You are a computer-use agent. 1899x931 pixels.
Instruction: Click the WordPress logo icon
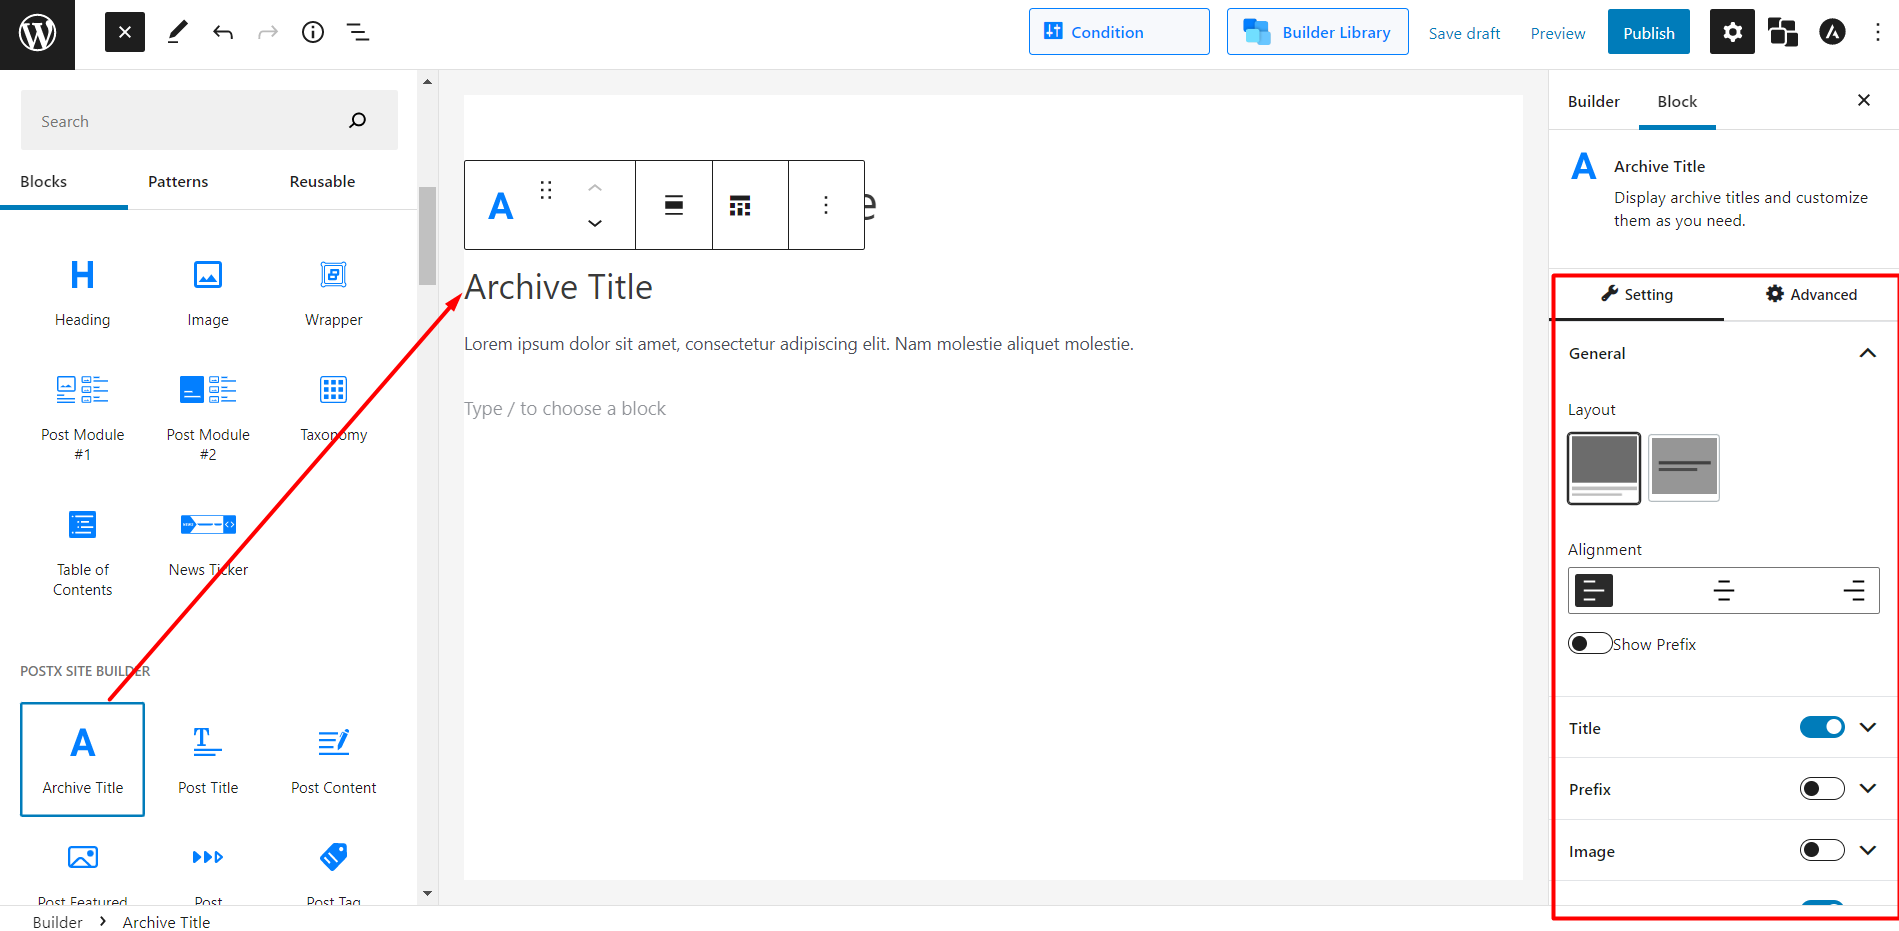point(37,34)
